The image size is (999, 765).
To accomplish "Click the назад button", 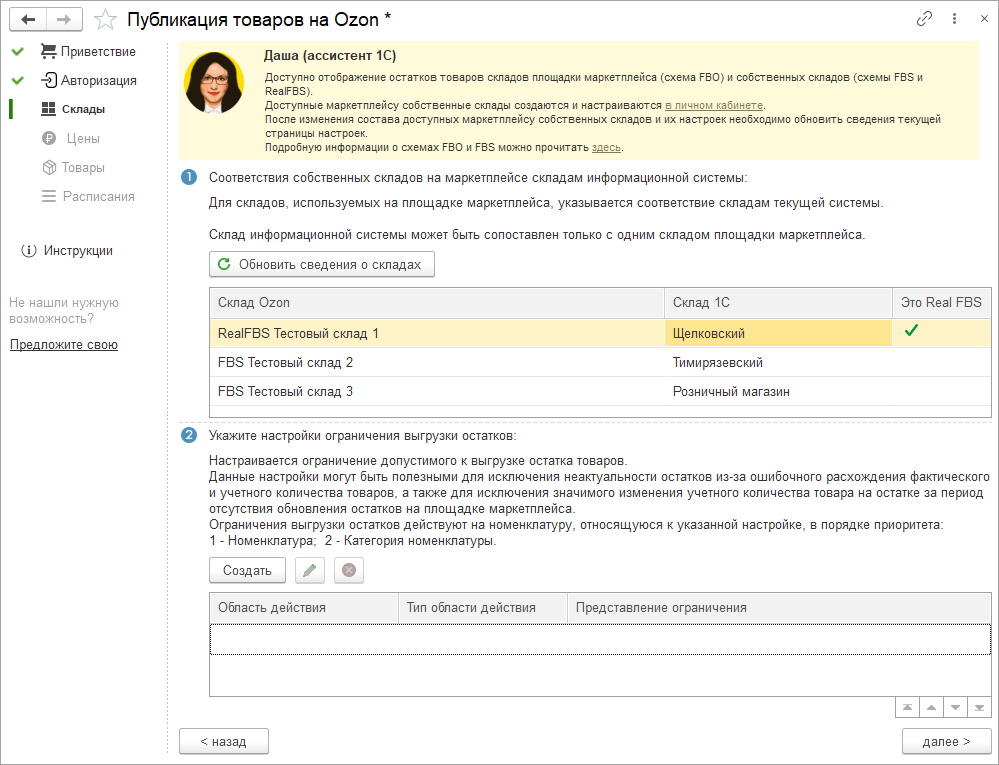I will click(224, 741).
